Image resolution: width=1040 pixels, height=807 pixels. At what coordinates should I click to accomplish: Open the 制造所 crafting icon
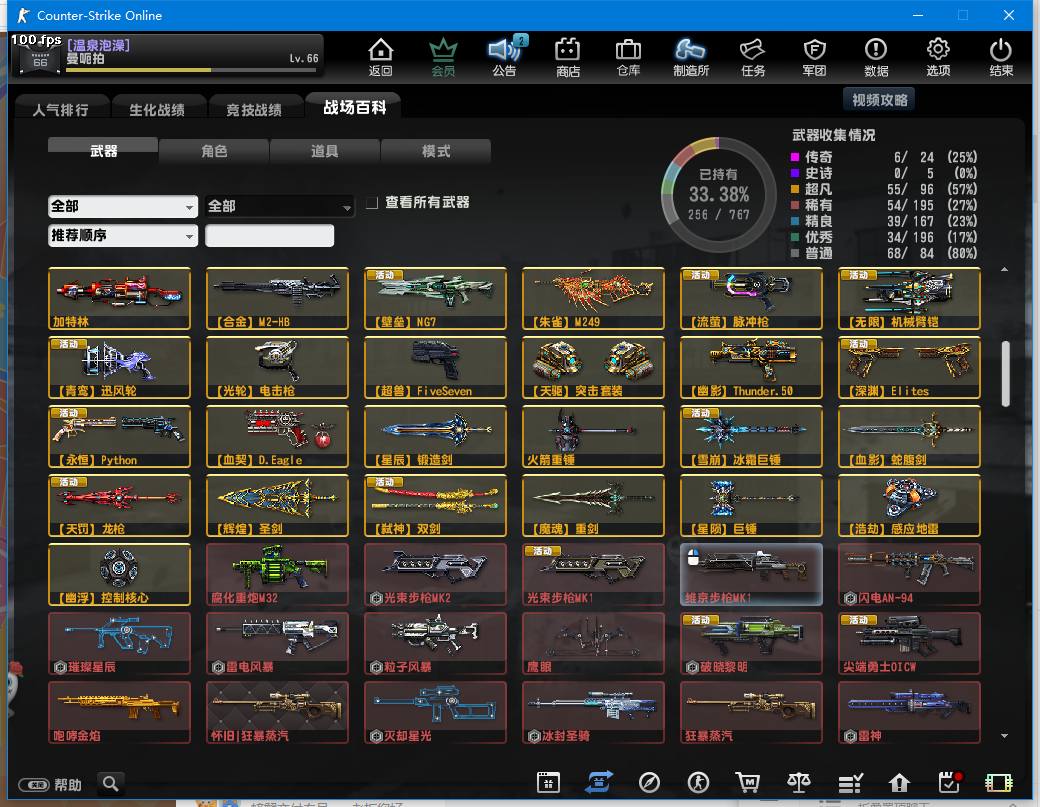coord(690,57)
